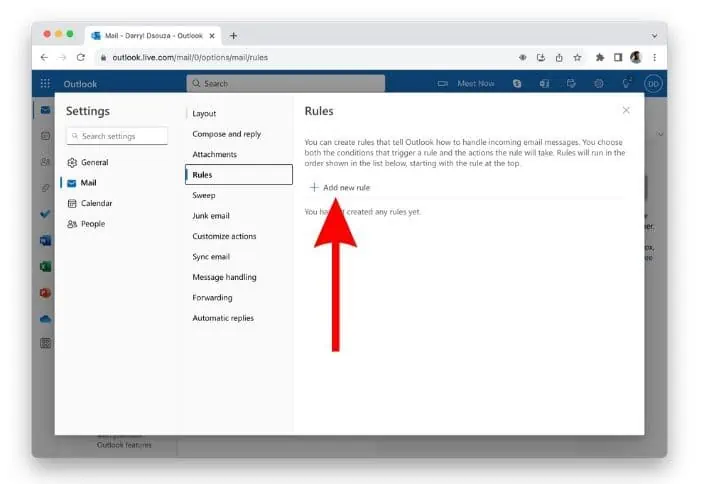
Task: Open the People settings category
Action: click(93, 224)
